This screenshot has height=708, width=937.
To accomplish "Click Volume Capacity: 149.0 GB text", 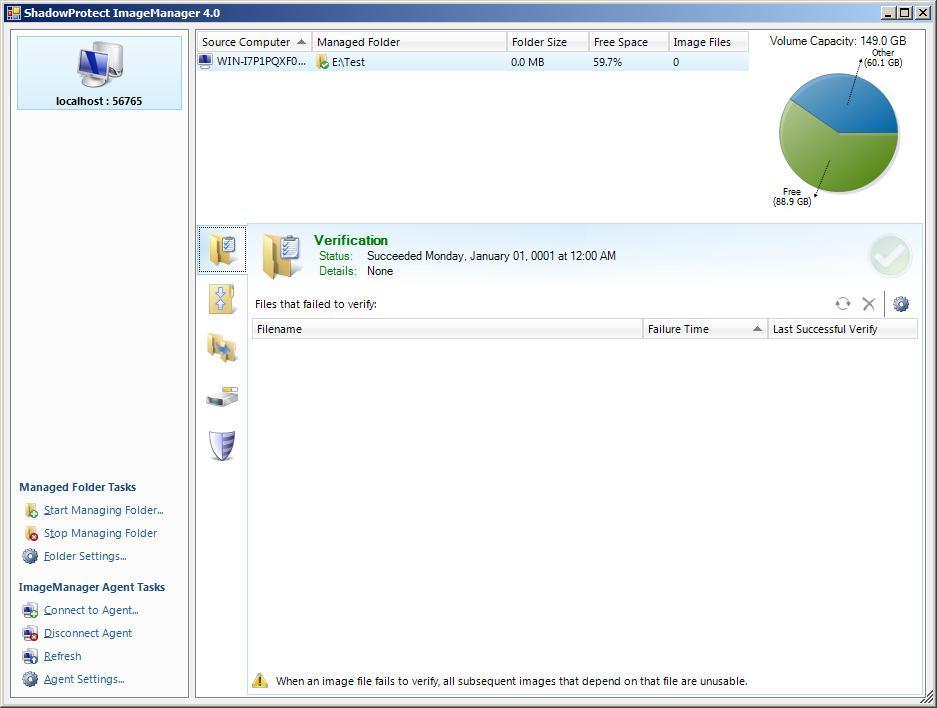I will [838, 41].
